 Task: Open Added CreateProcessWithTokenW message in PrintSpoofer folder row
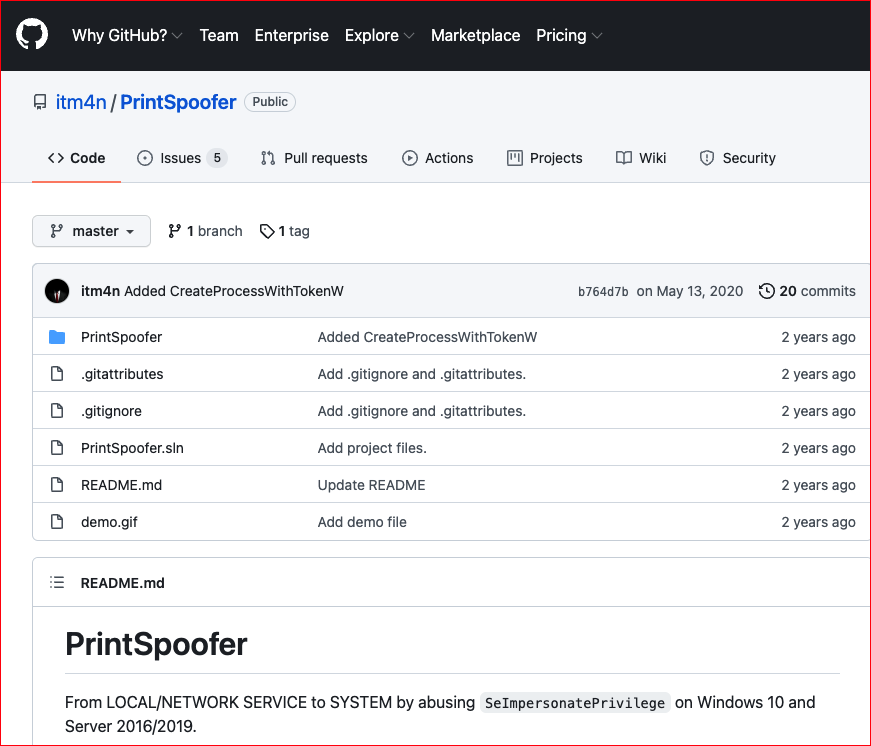point(427,337)
